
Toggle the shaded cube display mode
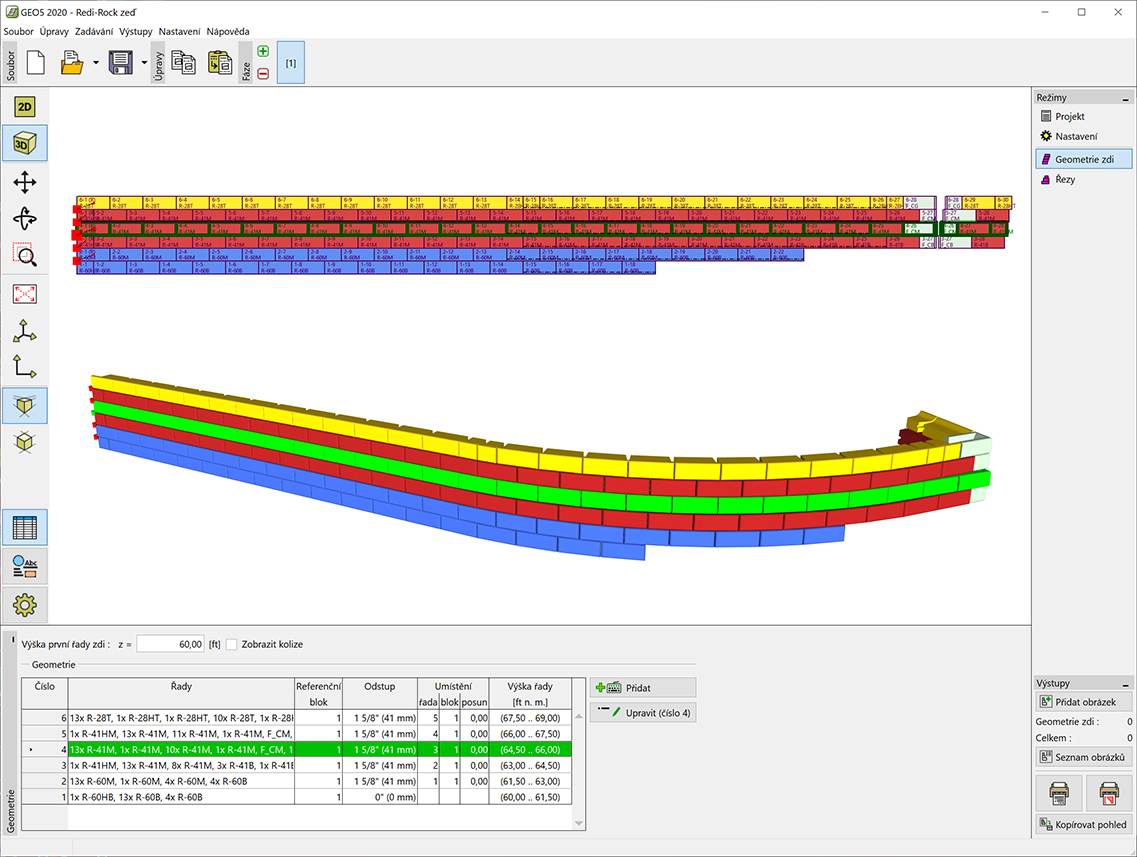[25, 405]
